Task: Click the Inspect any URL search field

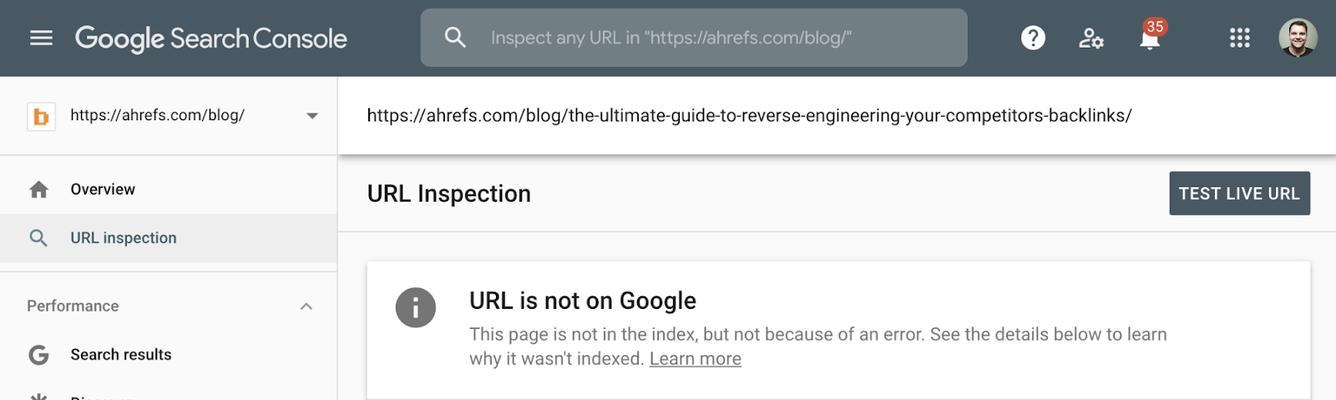Action: [x=694, y=38]
